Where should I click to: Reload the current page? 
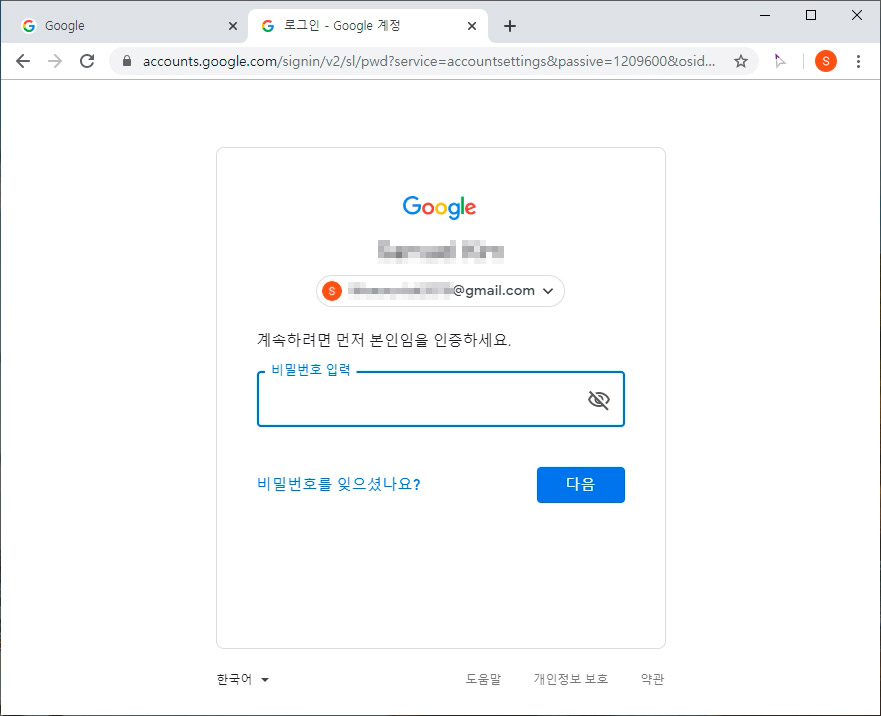(x=87, y=61)
